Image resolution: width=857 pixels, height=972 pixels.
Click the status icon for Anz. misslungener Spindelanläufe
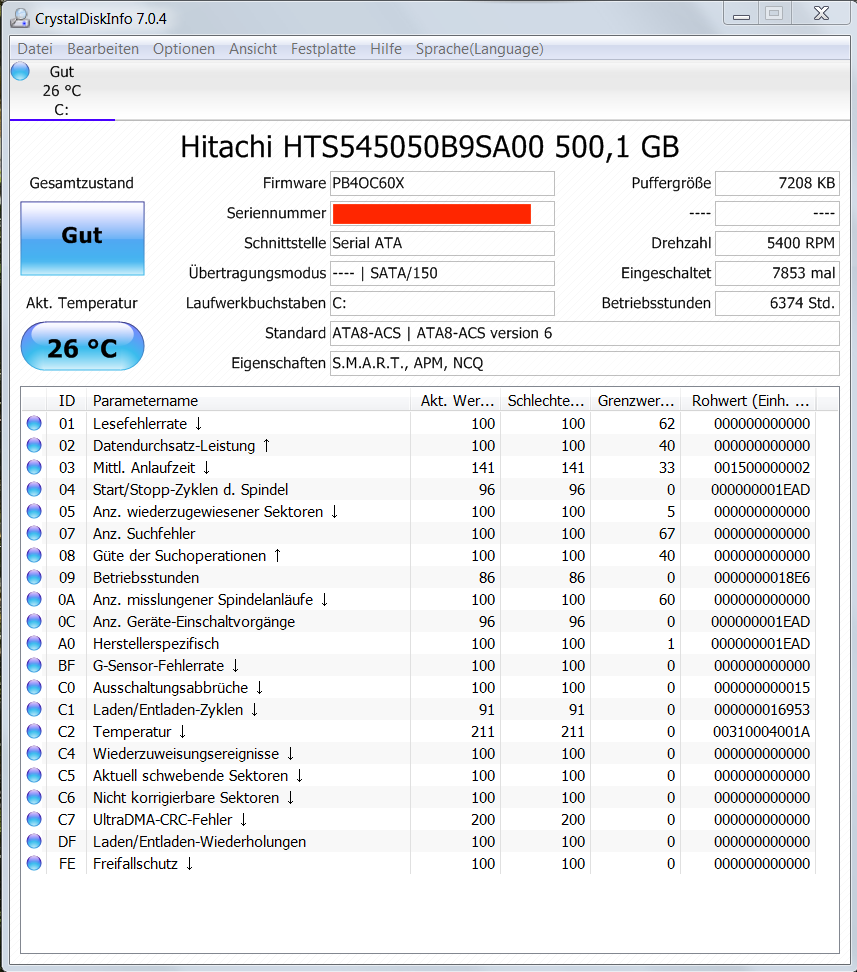(x=34, y=599)
